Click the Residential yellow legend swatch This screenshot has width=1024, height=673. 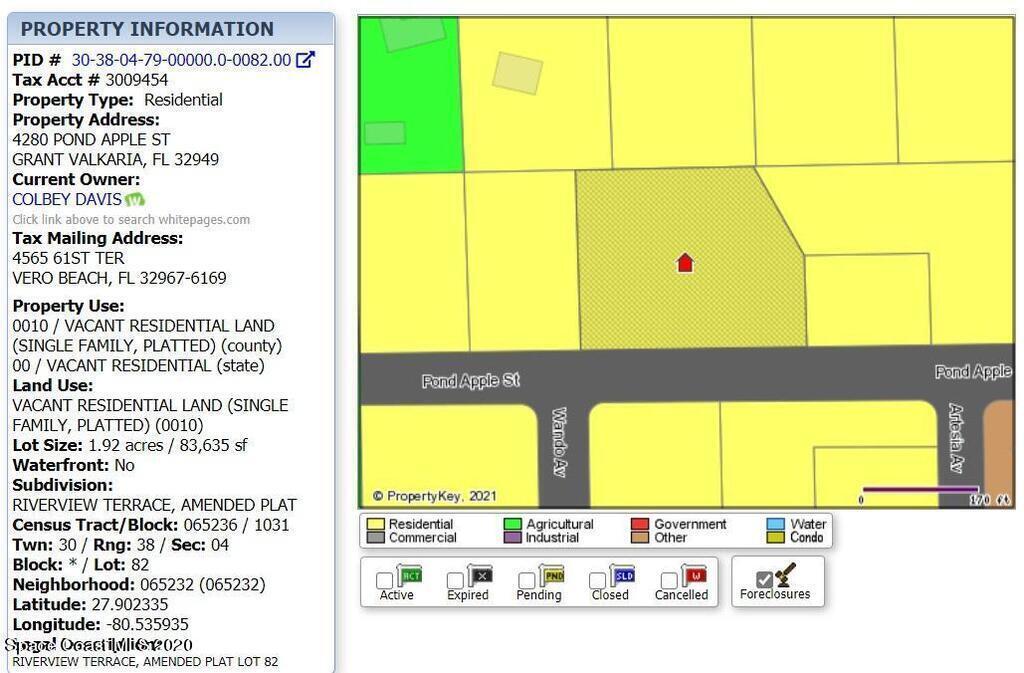[x=375, y=524]
